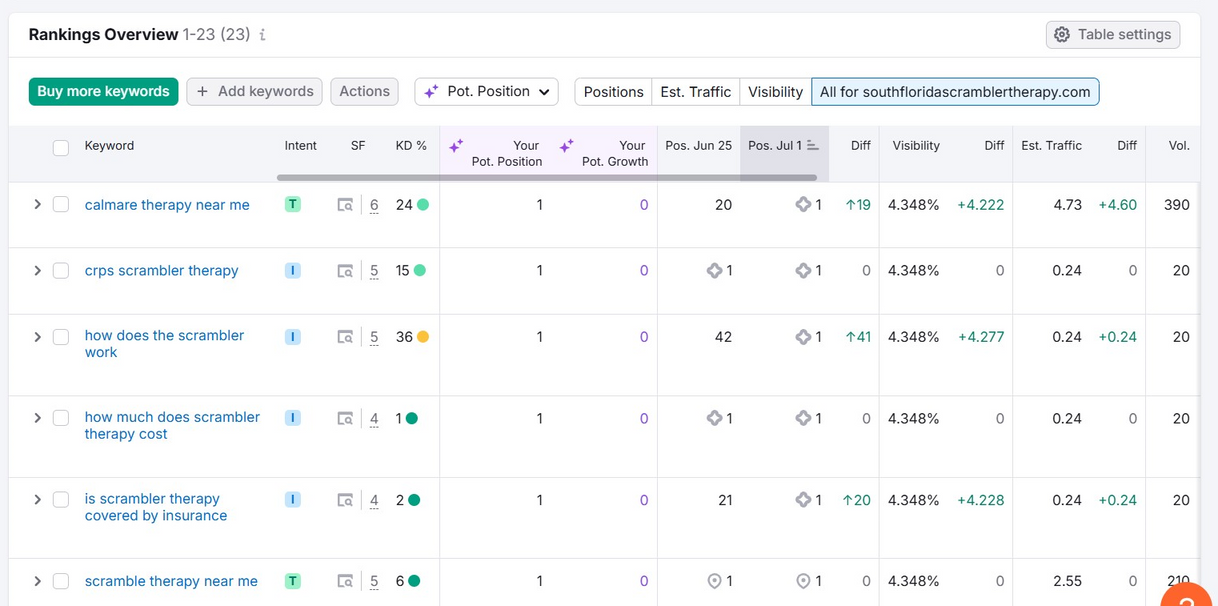This screenshot has height=606, width=1218.
Task: Check the box for crps scrambler therapy
Action: [x=61, y=270]
